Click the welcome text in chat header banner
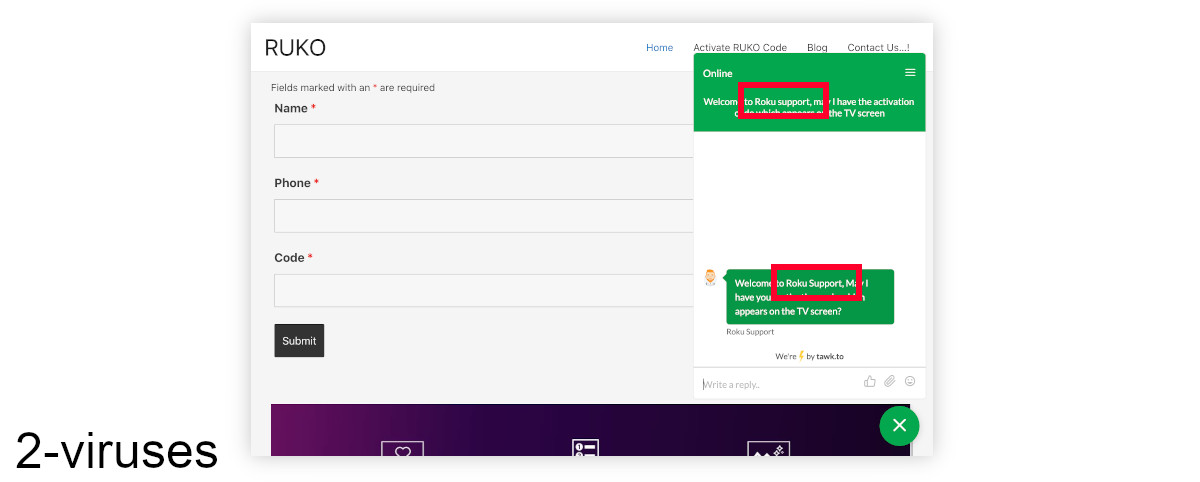Image resolution: width=1200 pixels, height=482 pixels. pyautogui.click(x=809, y=107)
